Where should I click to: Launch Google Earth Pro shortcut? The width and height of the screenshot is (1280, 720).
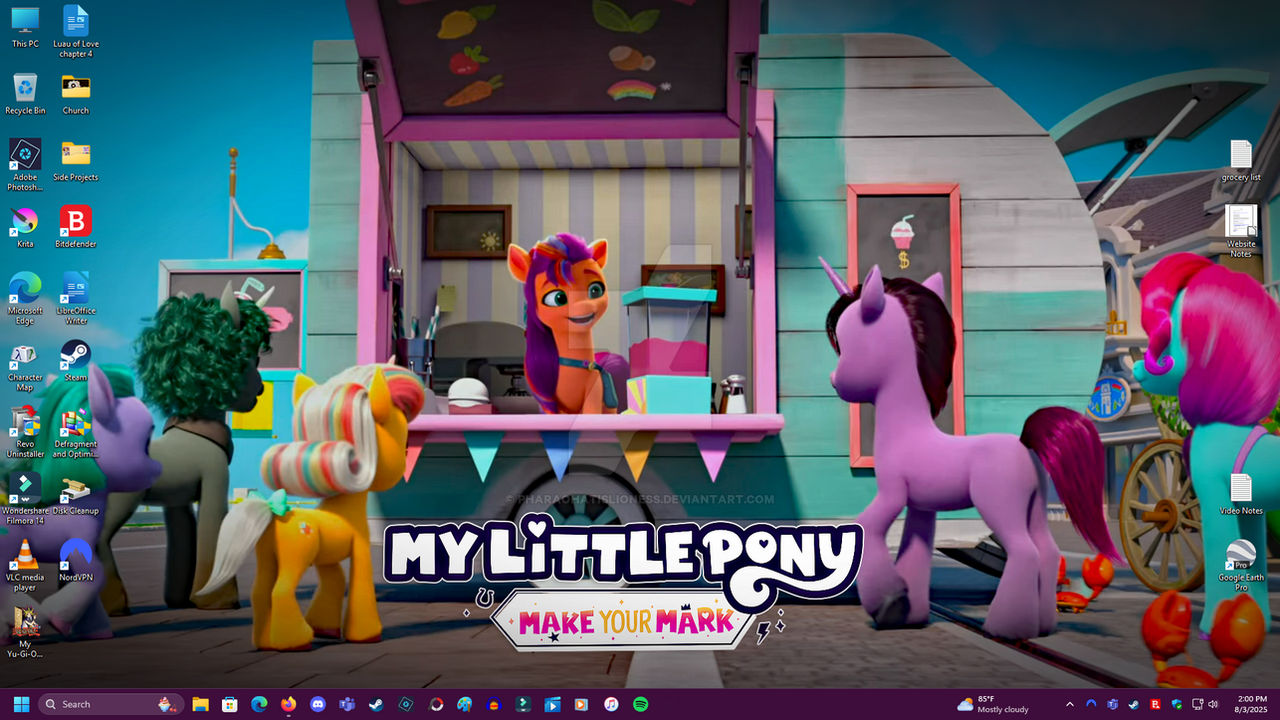(x=1241, y=566)
